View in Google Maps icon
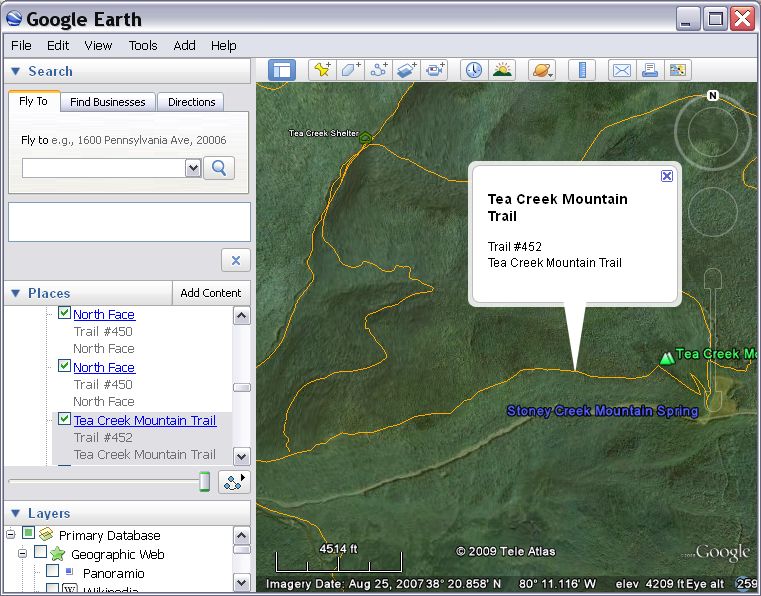This screenshot has height=596, width=761. [x=678, y=70]
